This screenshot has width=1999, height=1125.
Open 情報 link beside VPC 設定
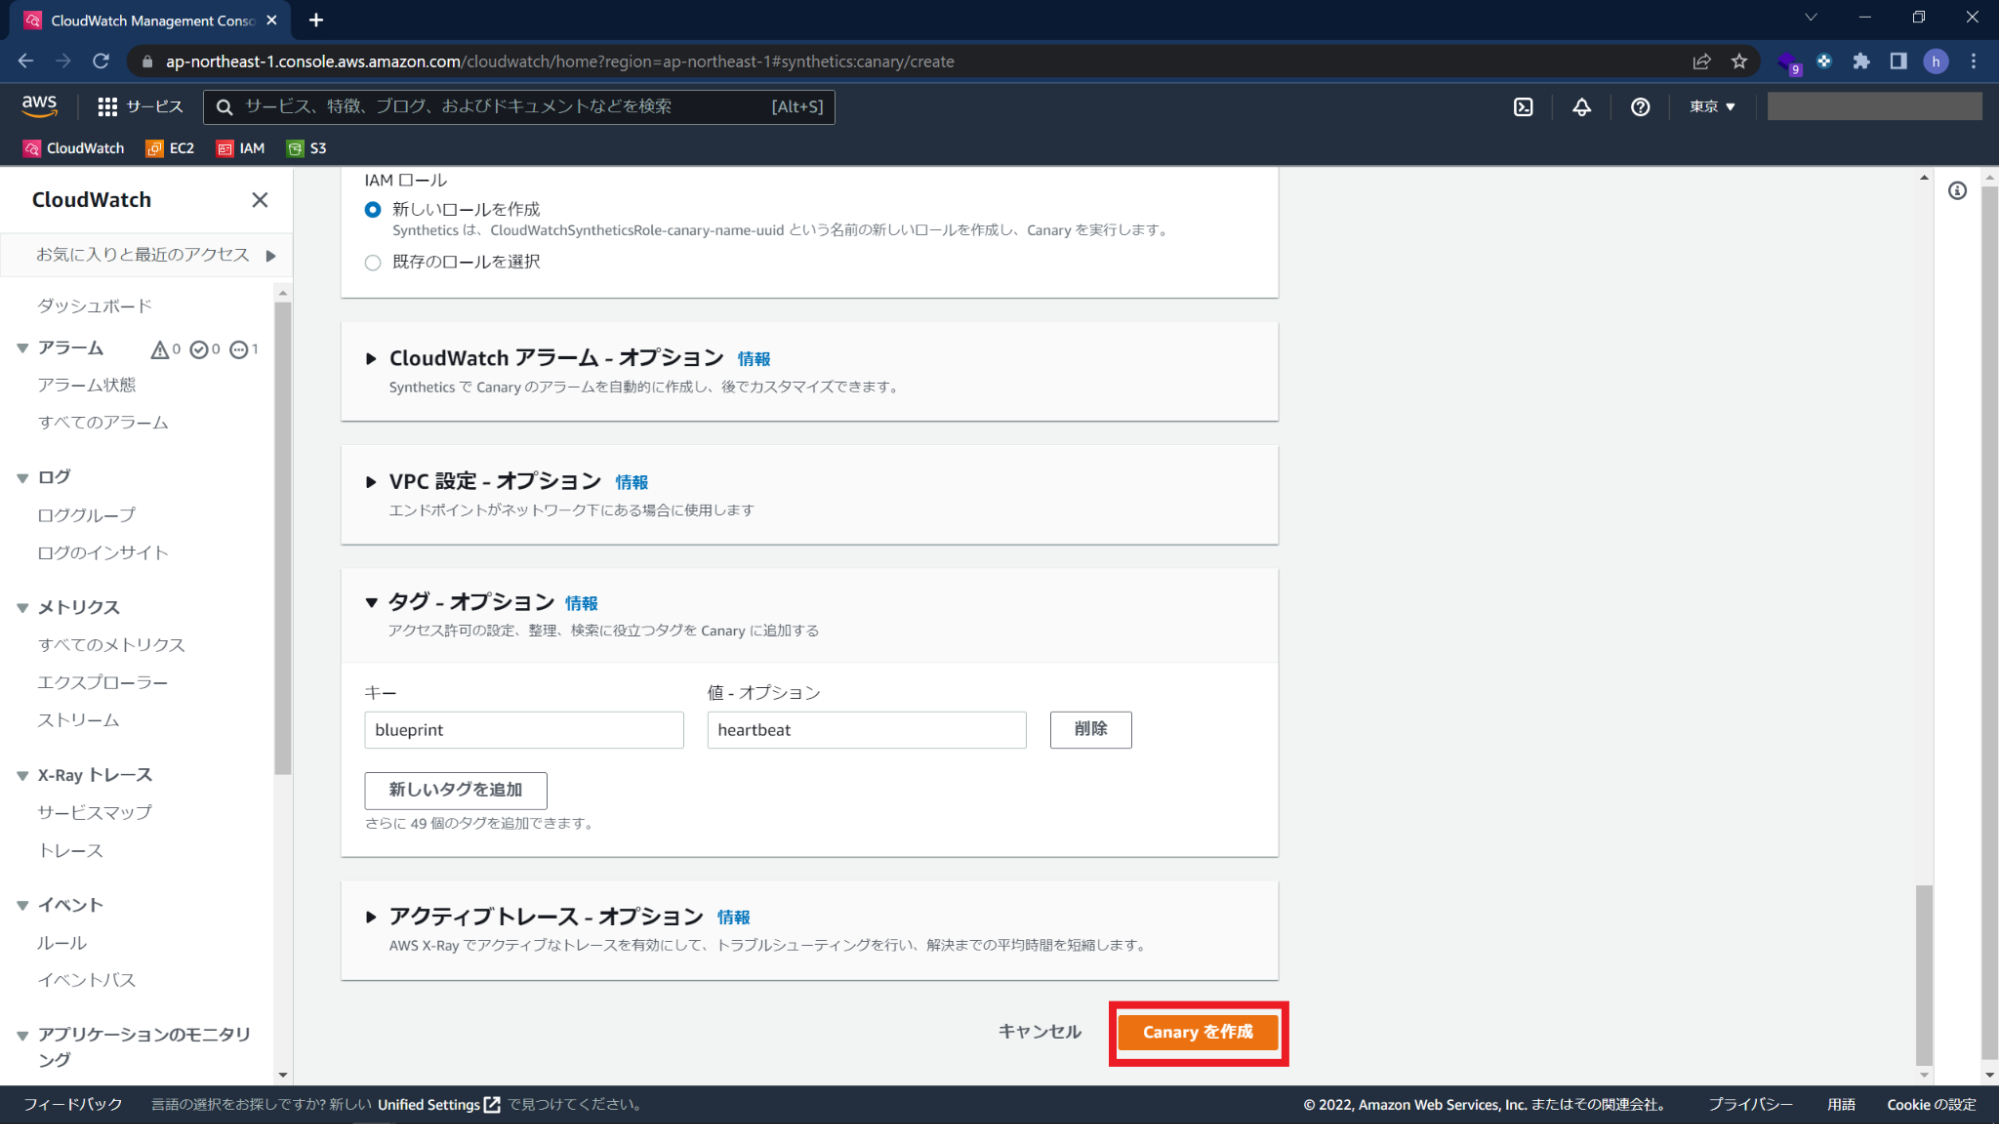click(632, 483)
